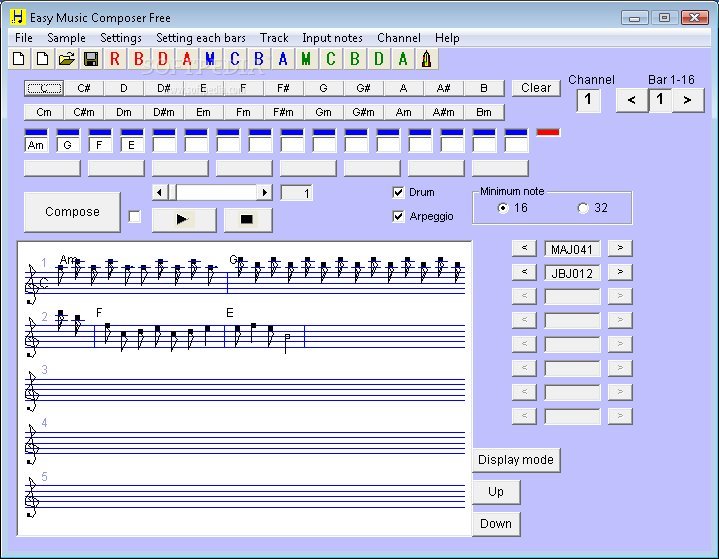Click the green A toolbar icon
Screen dimensions: 719x559
pos(403,59)
